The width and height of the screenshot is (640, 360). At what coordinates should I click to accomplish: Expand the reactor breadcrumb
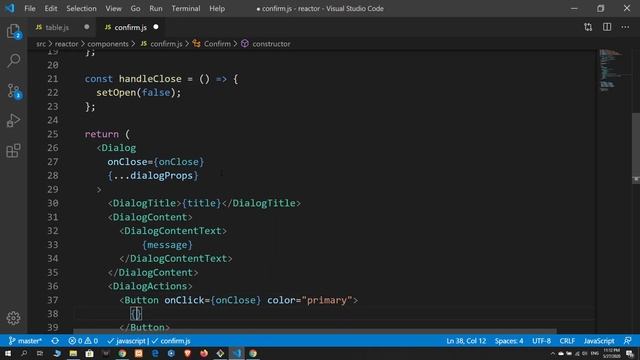point(66,44)
